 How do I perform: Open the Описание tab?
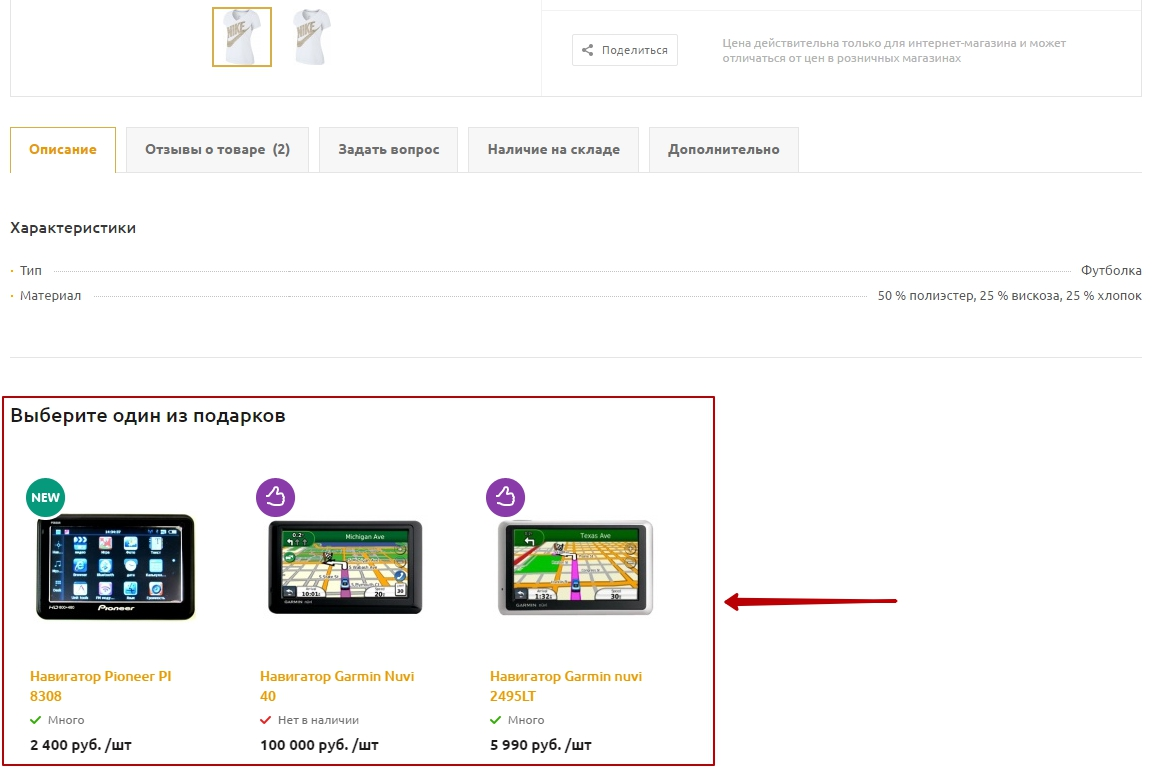pyautogui.click(x=62, y=150)
